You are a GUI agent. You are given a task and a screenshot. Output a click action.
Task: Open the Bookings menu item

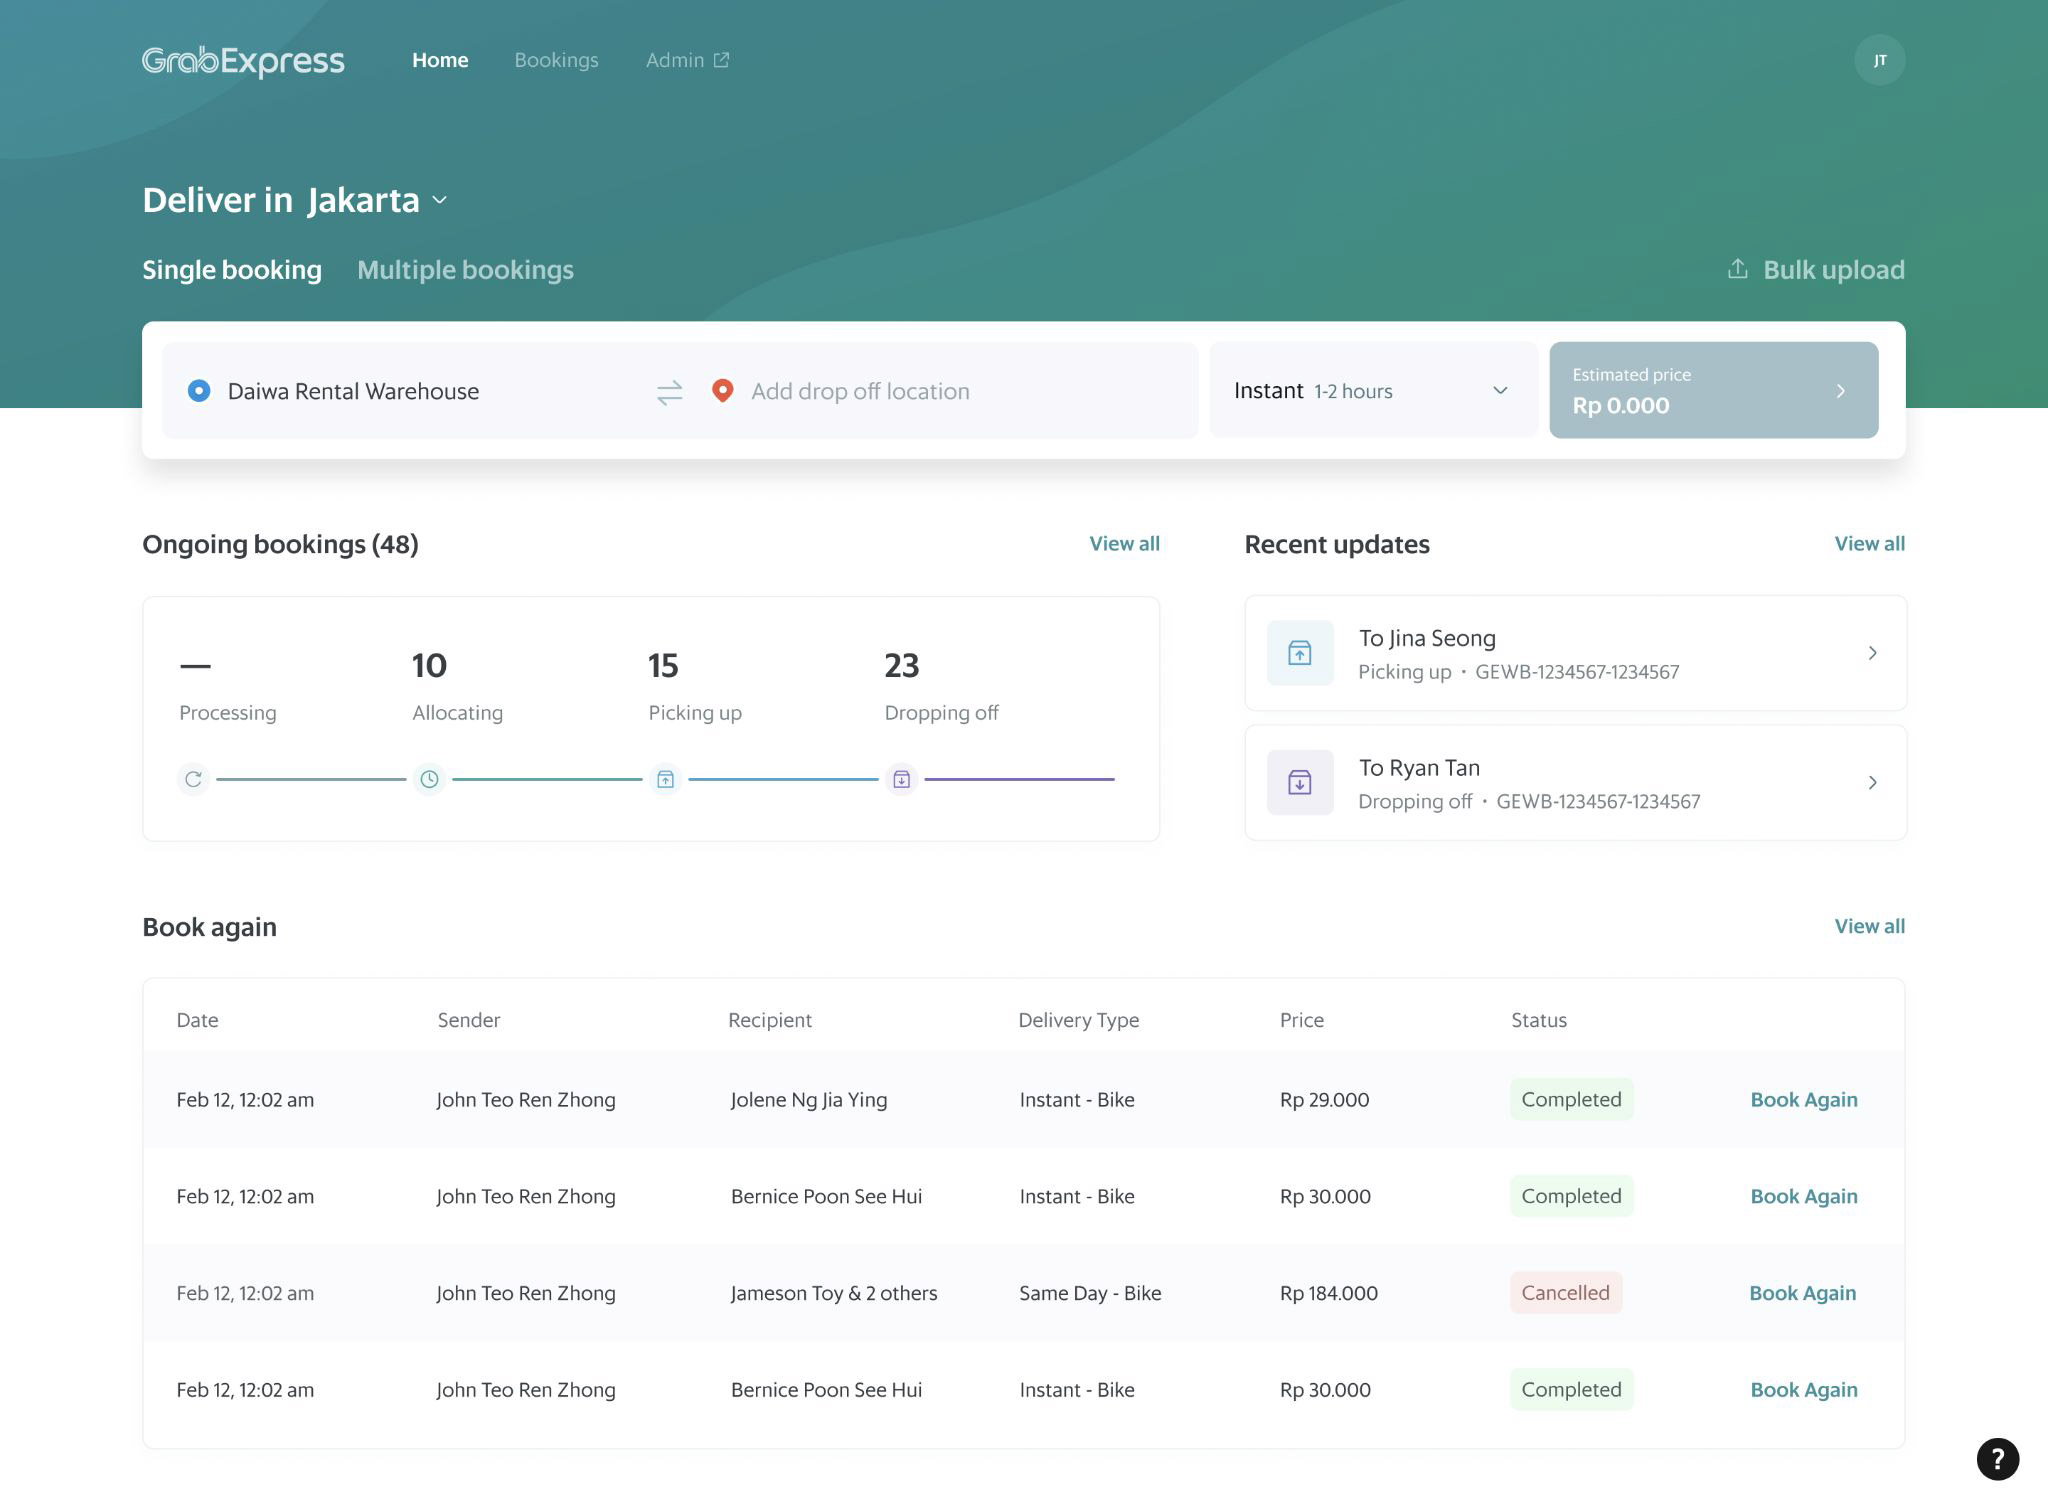556,60
